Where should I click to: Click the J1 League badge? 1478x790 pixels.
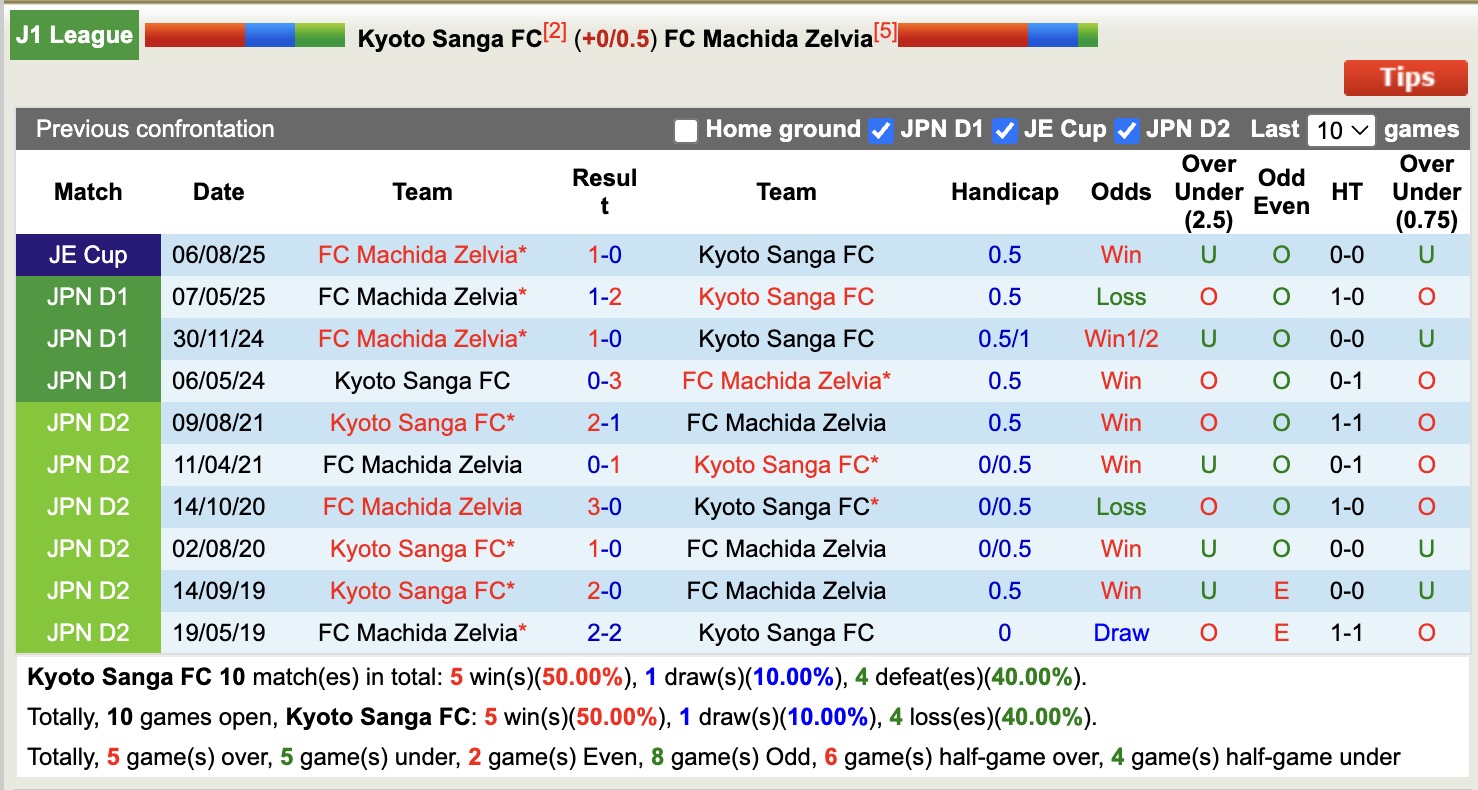coord(73,34)
